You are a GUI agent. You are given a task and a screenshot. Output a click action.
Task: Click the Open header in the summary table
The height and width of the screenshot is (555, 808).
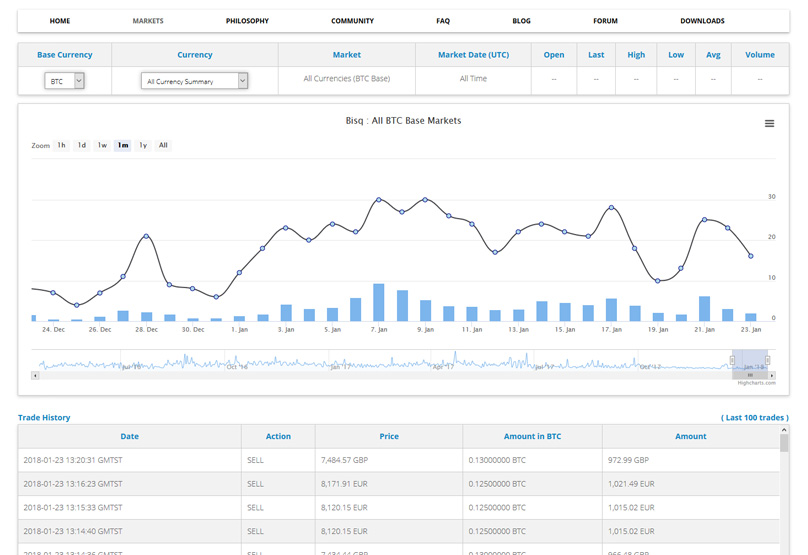click(x=554, y=55)
